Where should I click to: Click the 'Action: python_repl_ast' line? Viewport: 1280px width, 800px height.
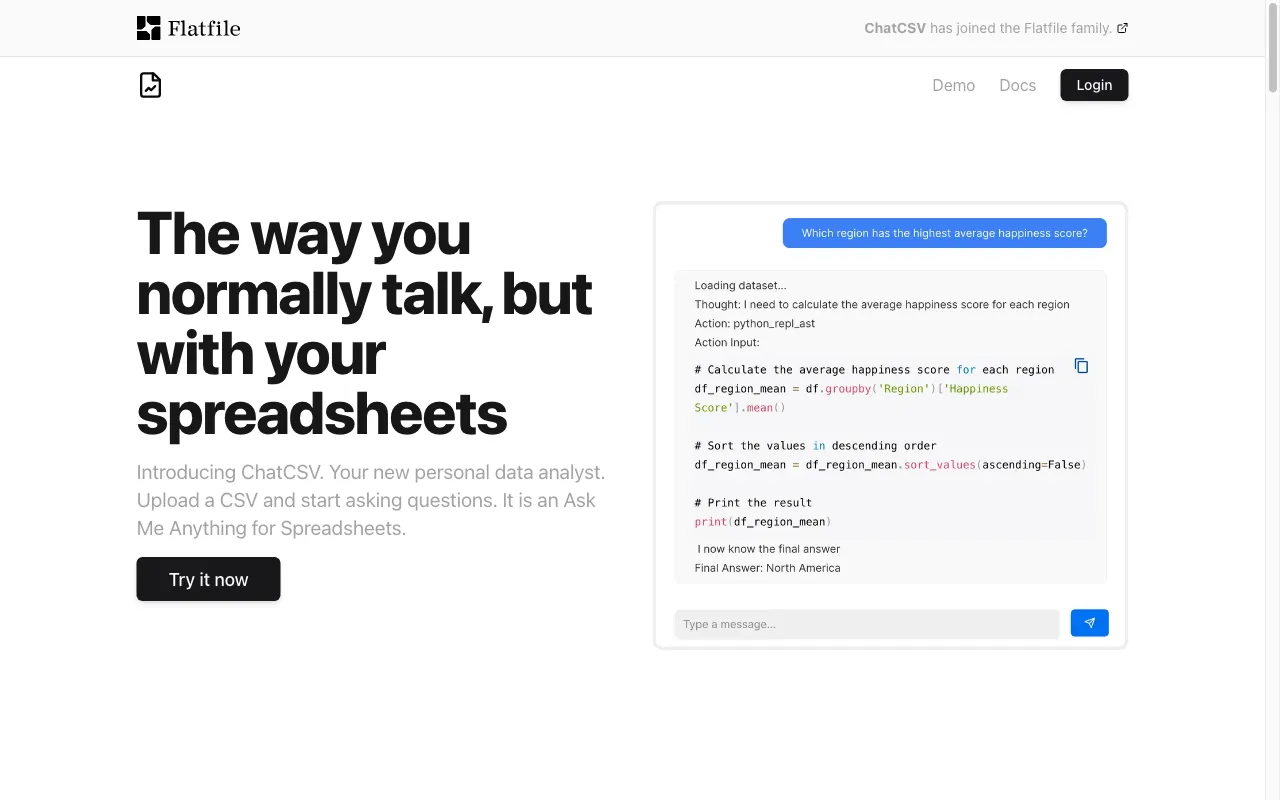pos(755,324)
